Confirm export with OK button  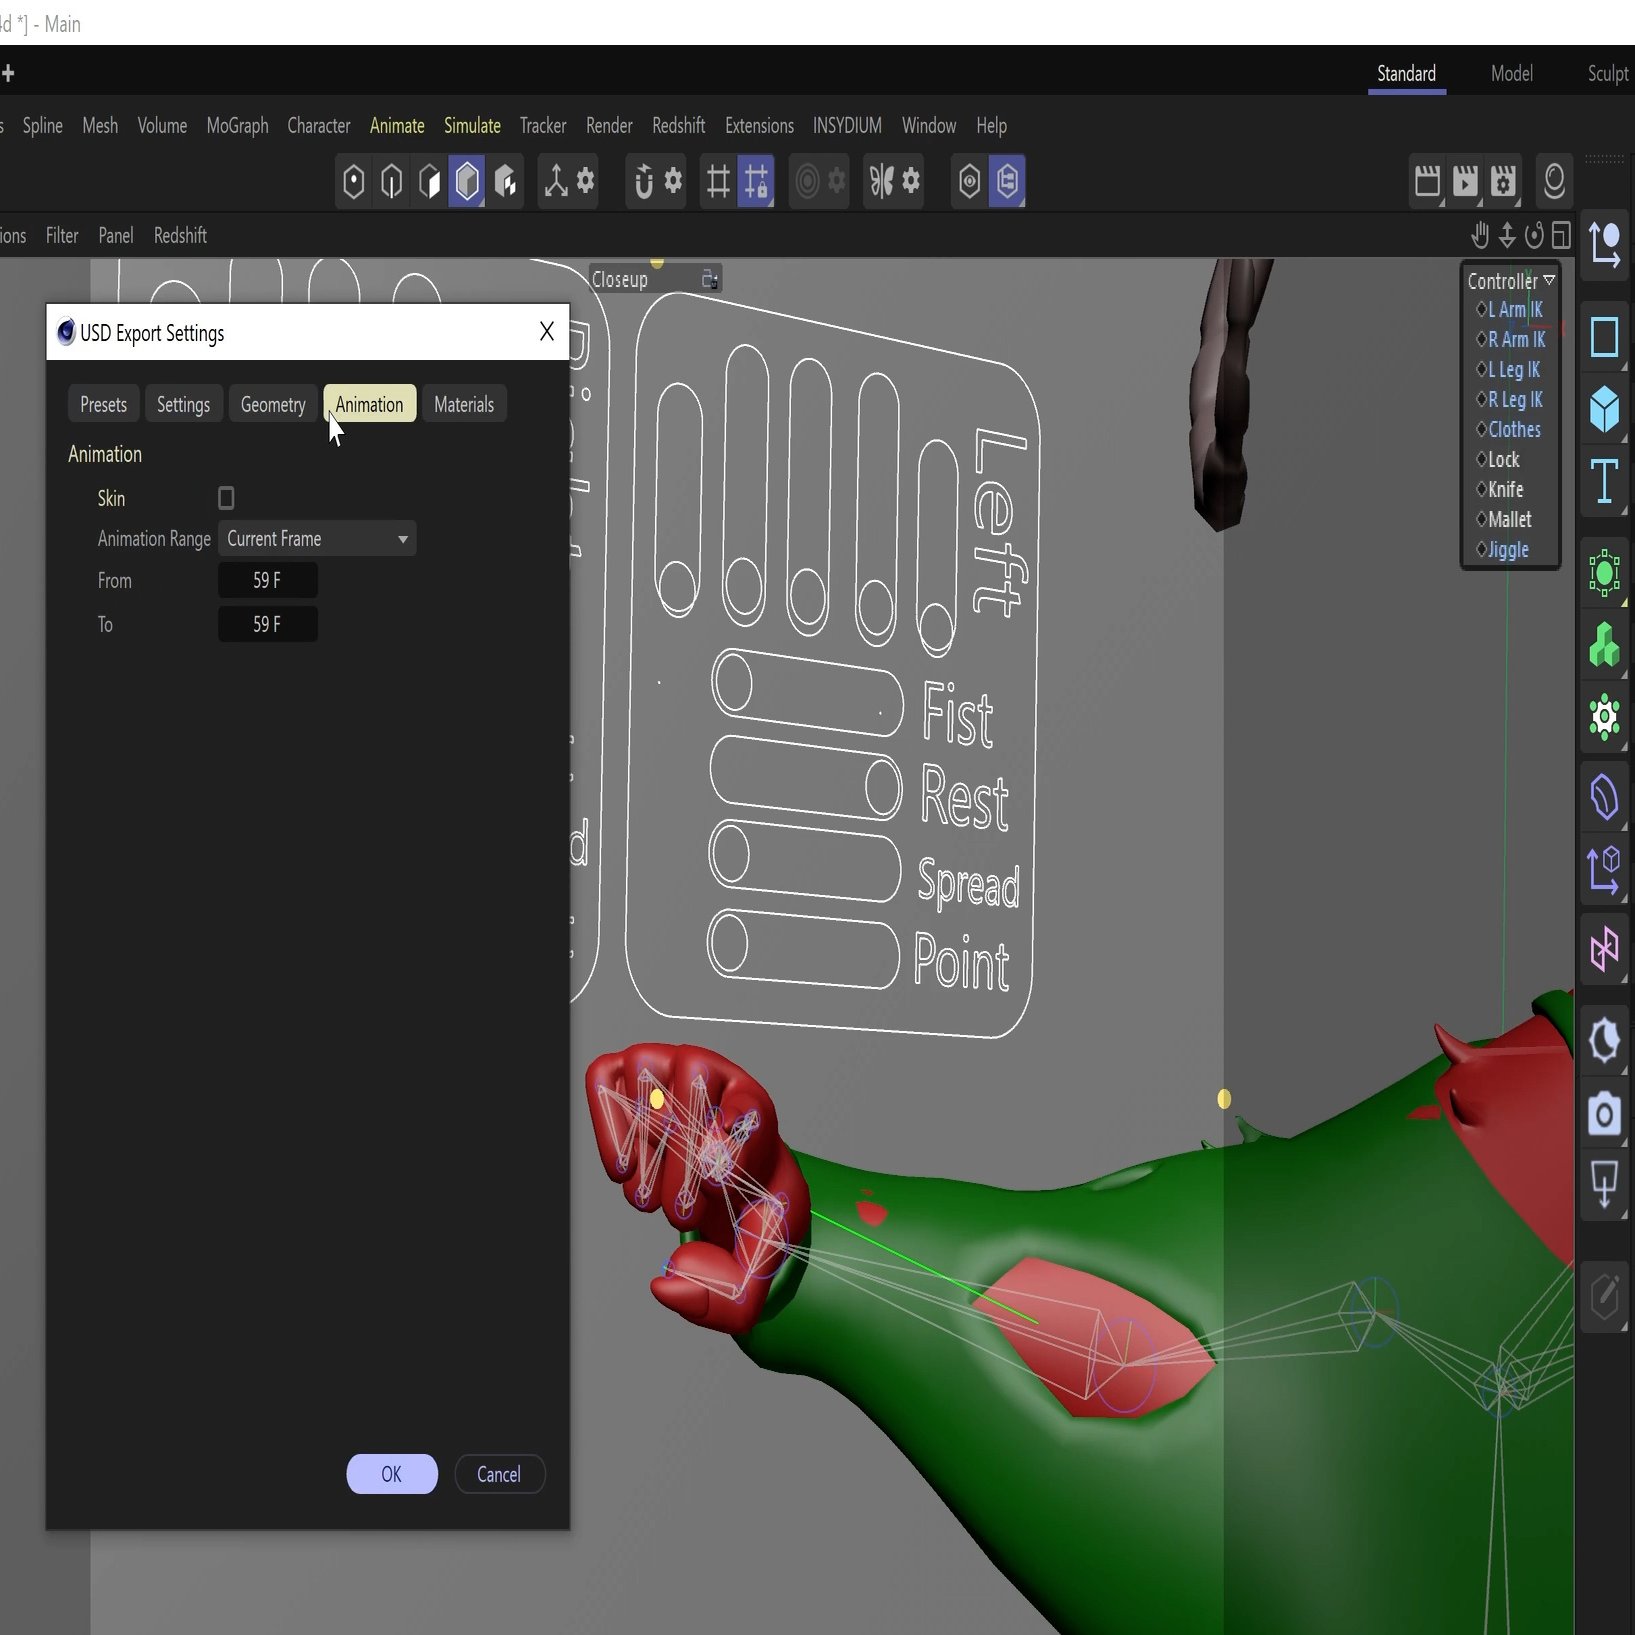392,1474
